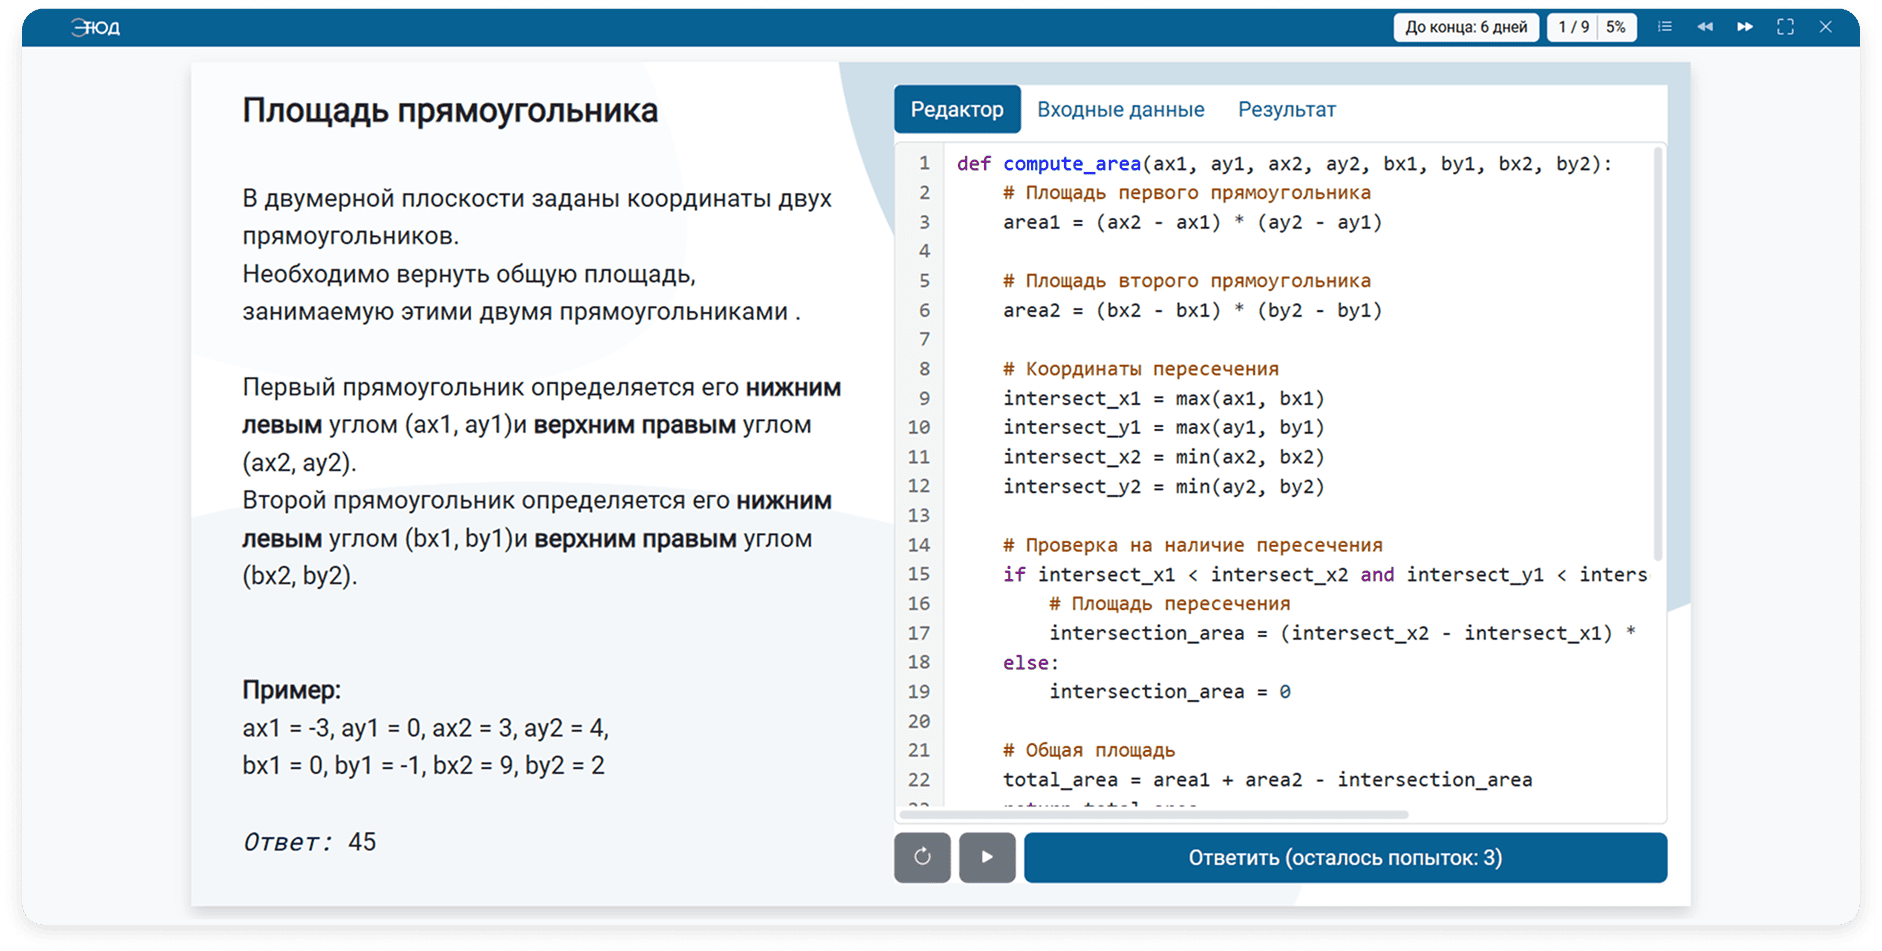Screen dimensions: 1882x951
Task: Click the ЭЮД logo
Action: [96, 28]
